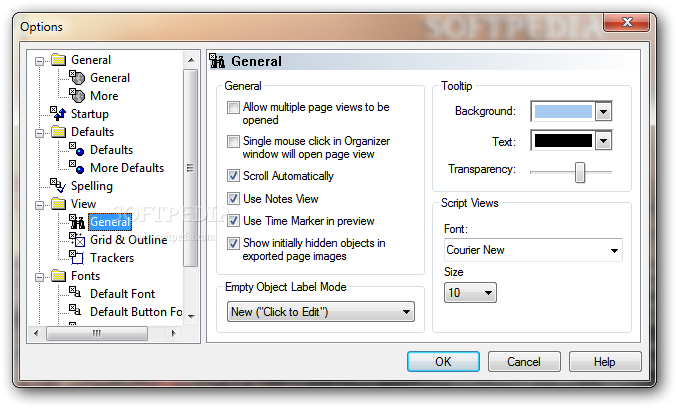
Task: Click the blue dot icon beside Defaults sub-item
Action: click(77, 149)
